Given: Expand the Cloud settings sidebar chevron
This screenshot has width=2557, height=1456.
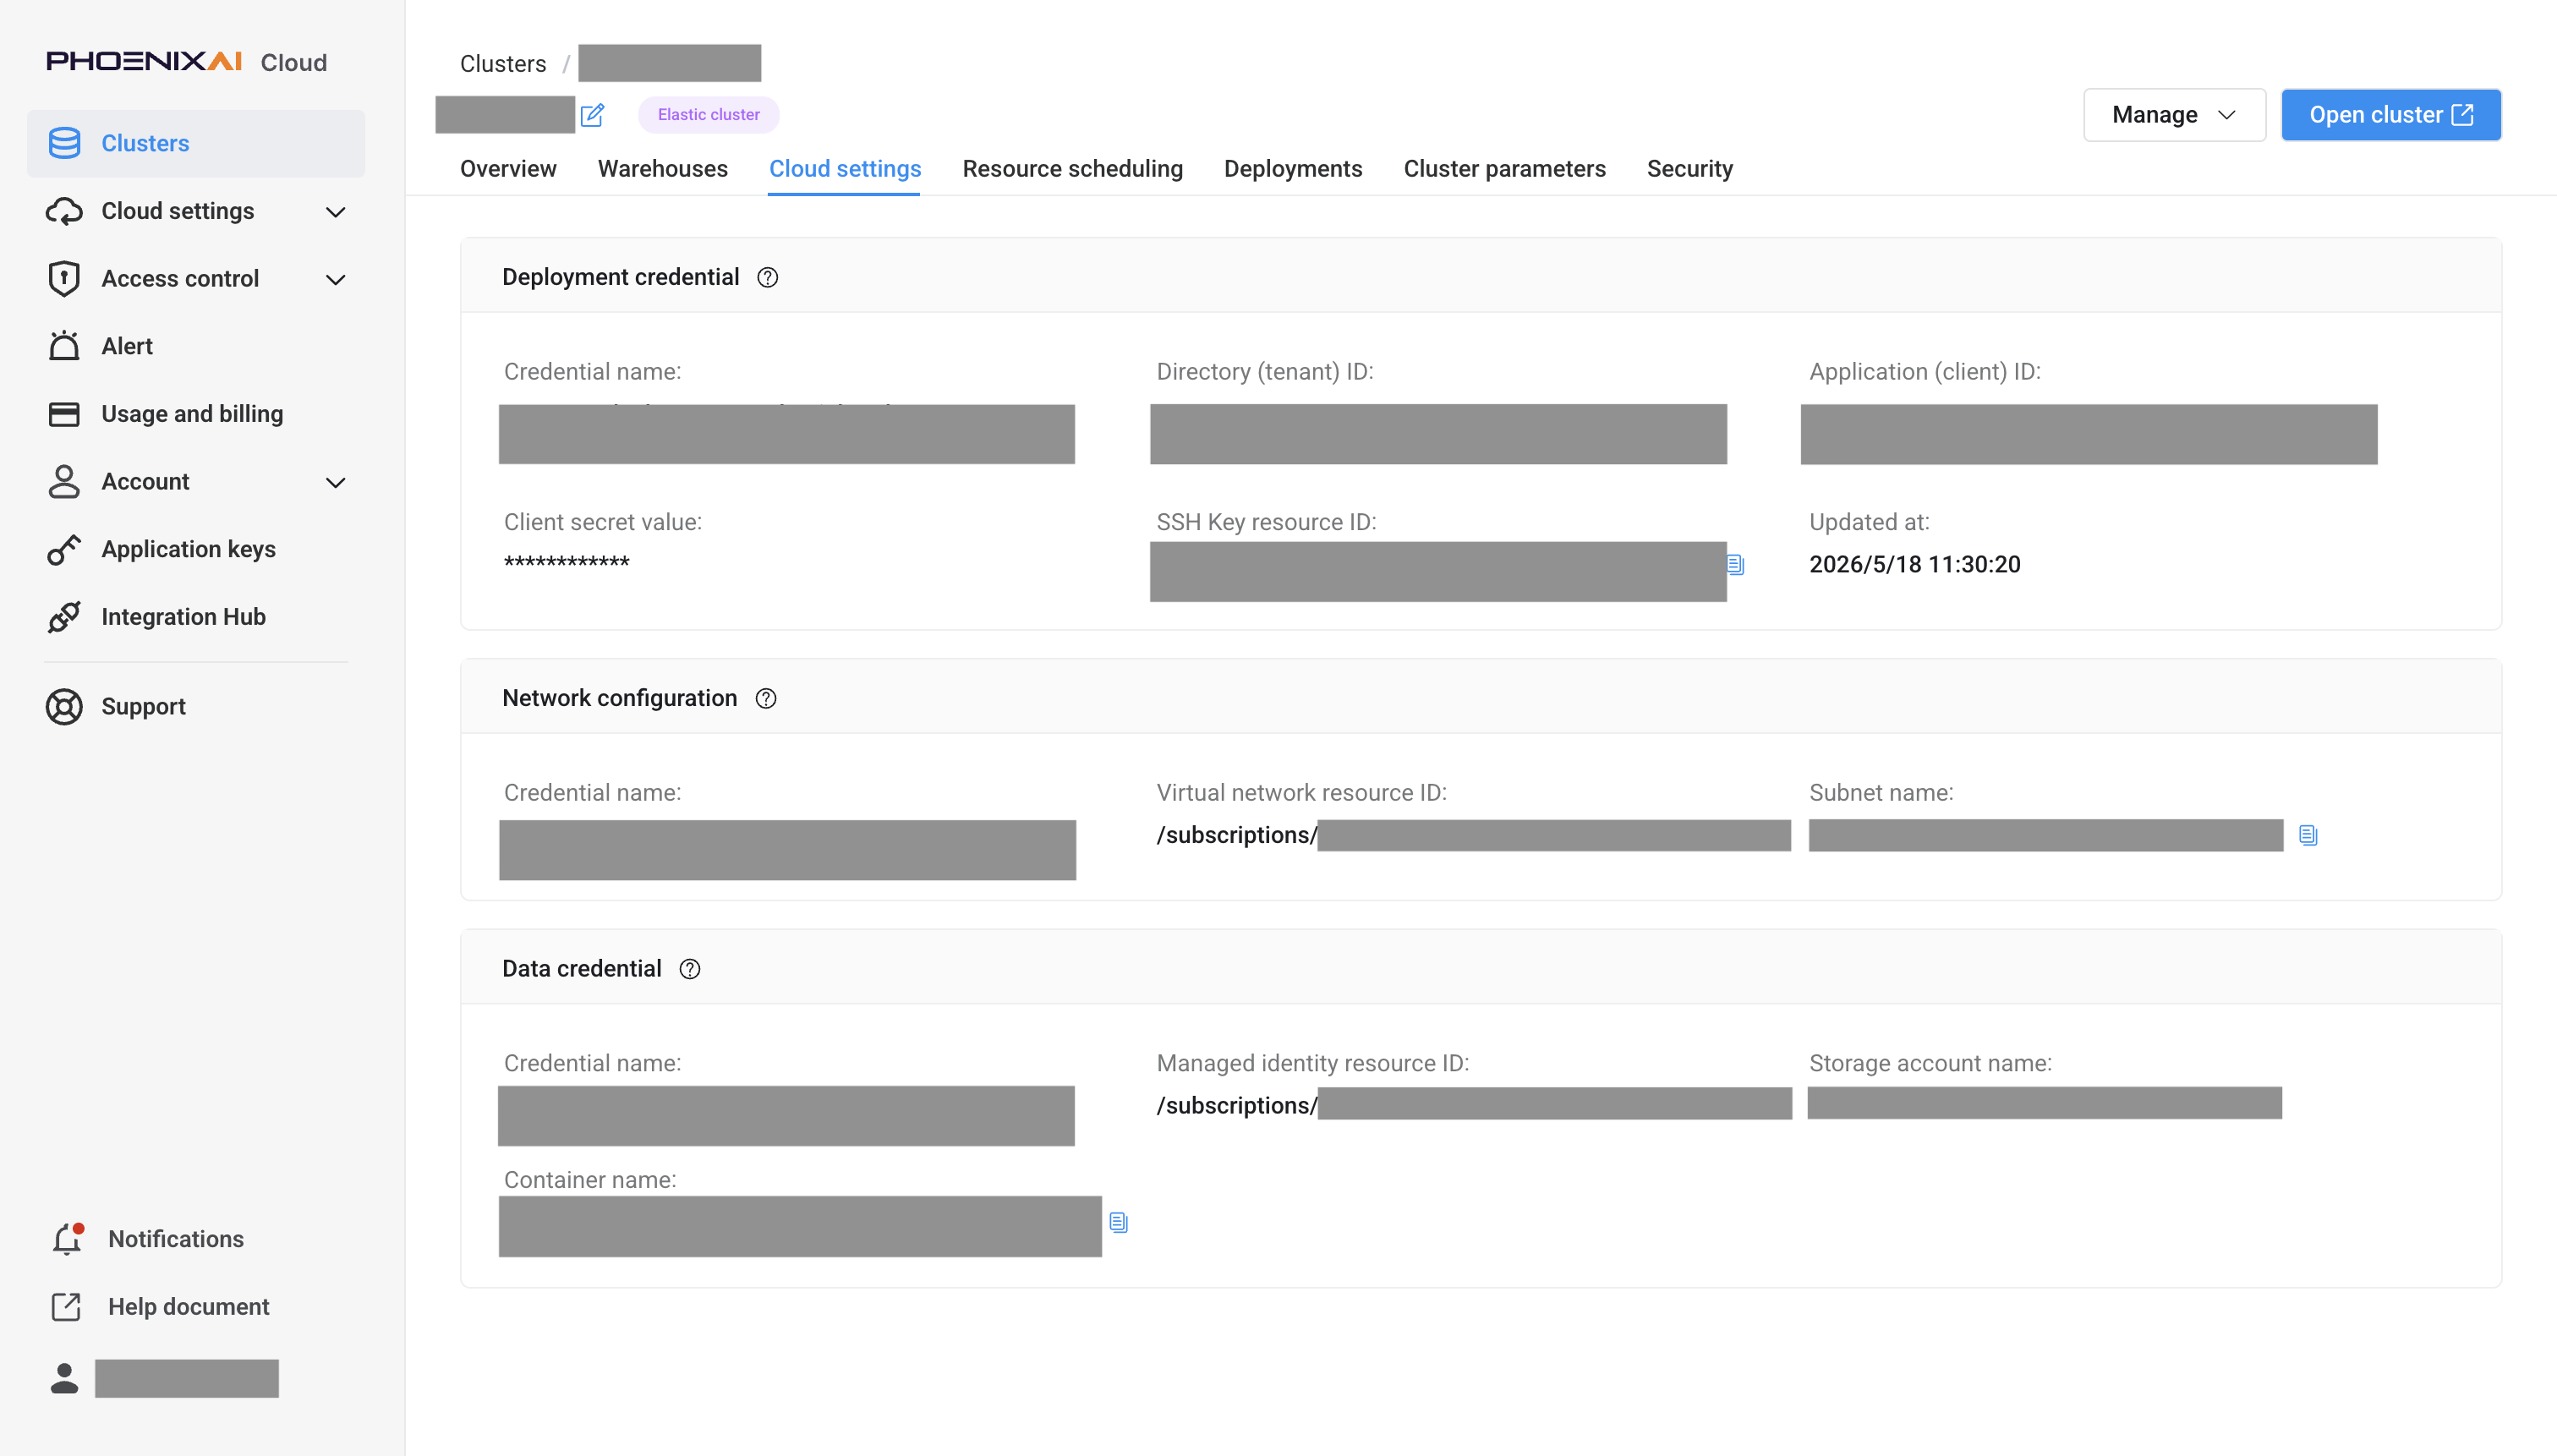Looking at the screenshot, I should pyautogui.click(x=336, y=212).
